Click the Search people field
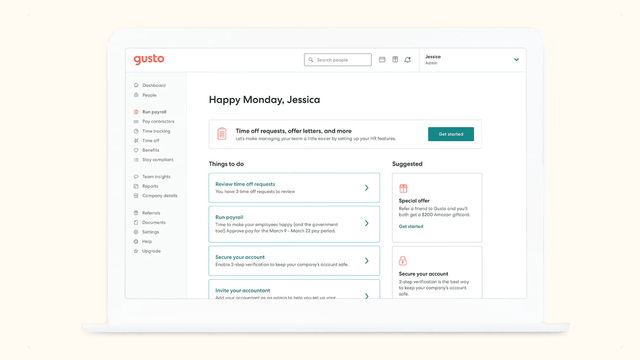 pos(338,60)
